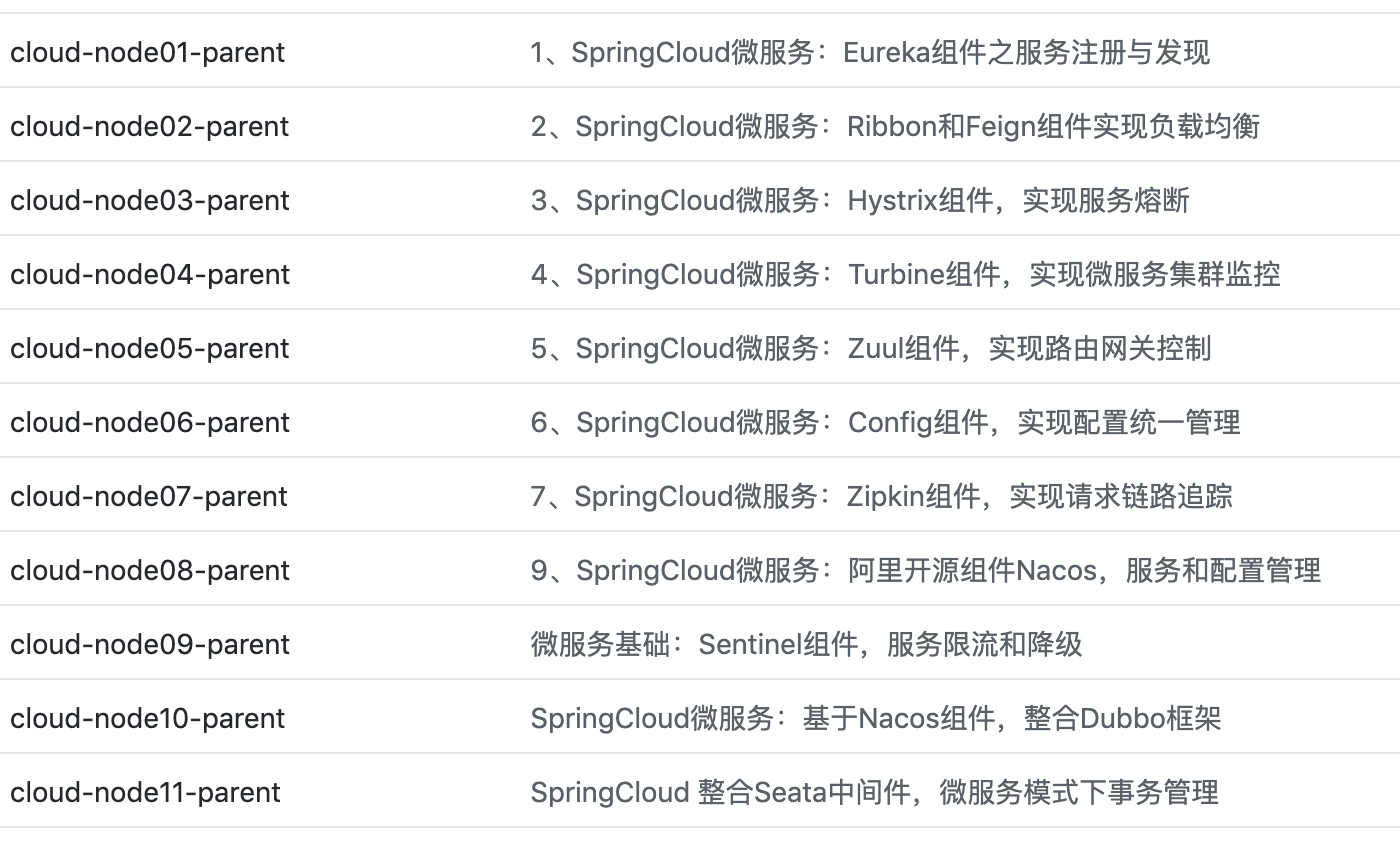Image resolution: width=1400 pixels, height=846 pixels.
Task: Click the Sentinel组件 rate limiting description
Action: point(806,644)
